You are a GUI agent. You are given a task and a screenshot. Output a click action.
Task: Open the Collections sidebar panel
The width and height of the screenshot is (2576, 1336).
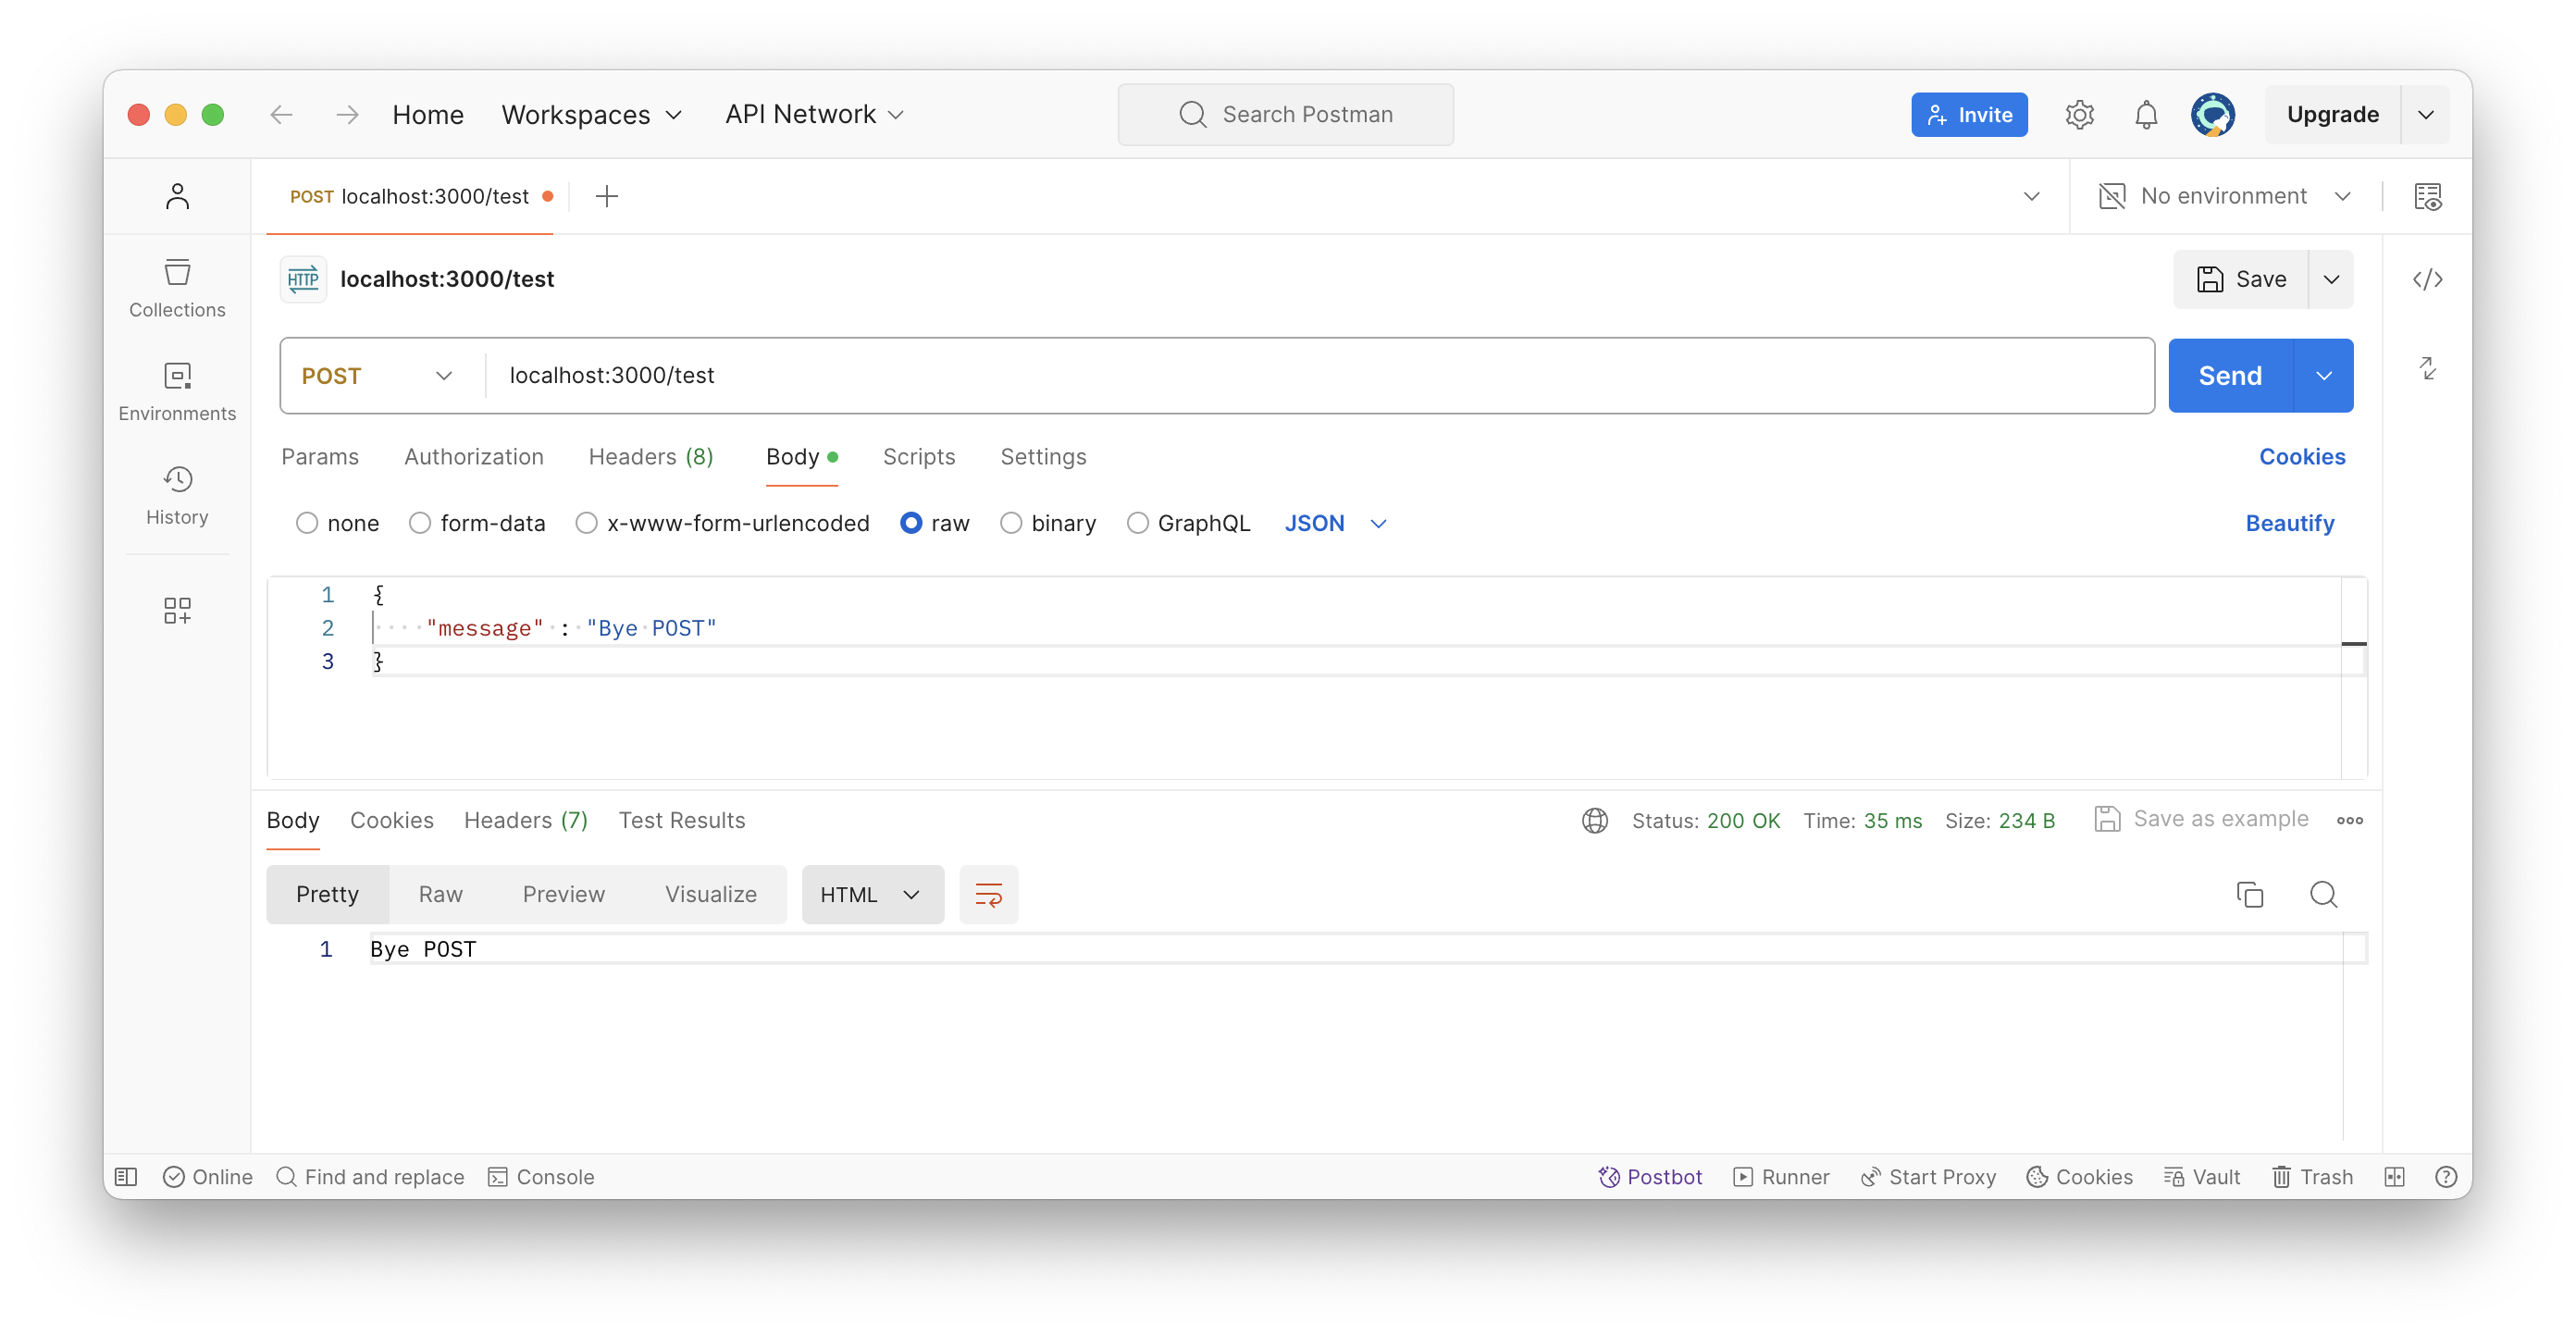click(177, 289)
